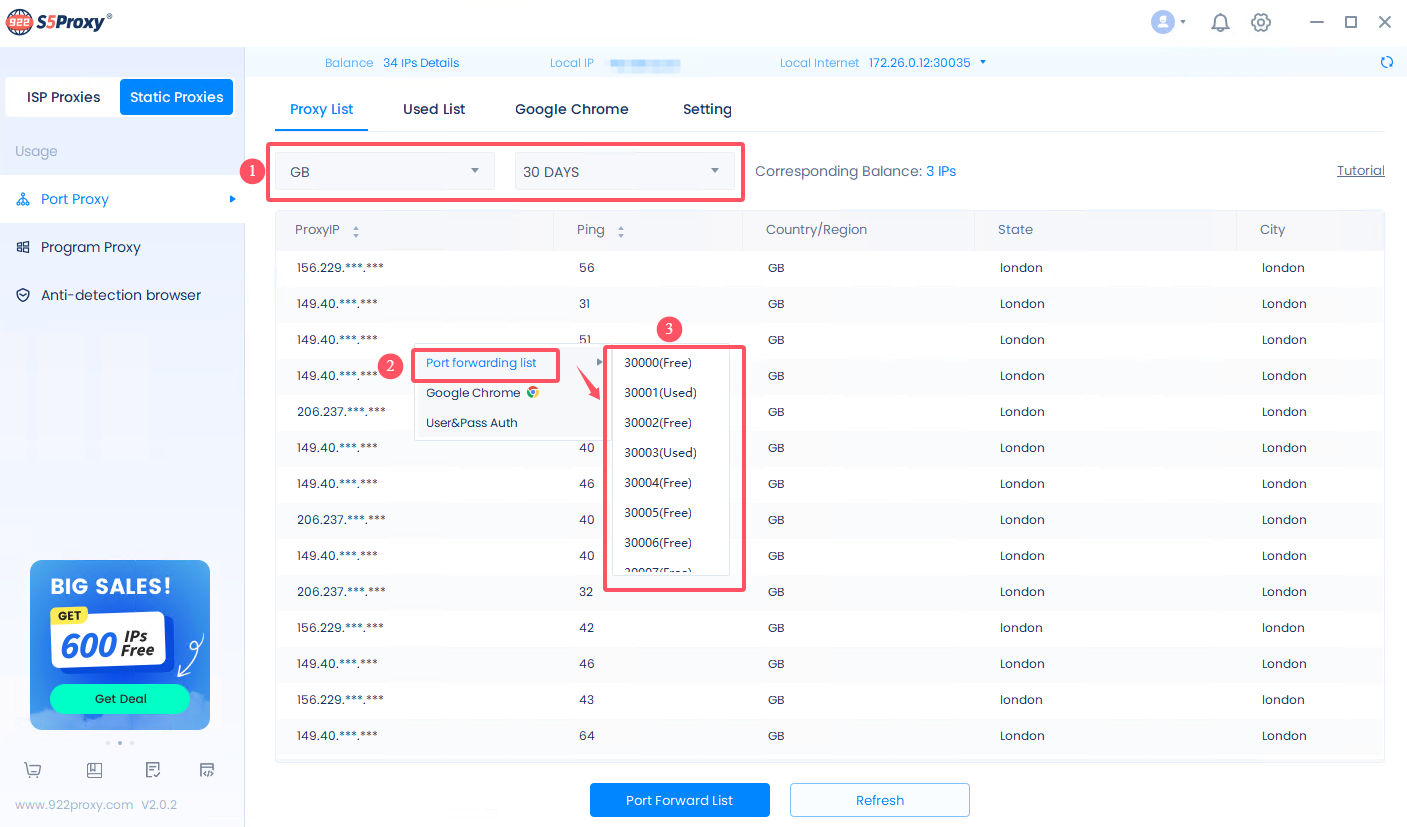Select the Static Proxies toggle

176,97
